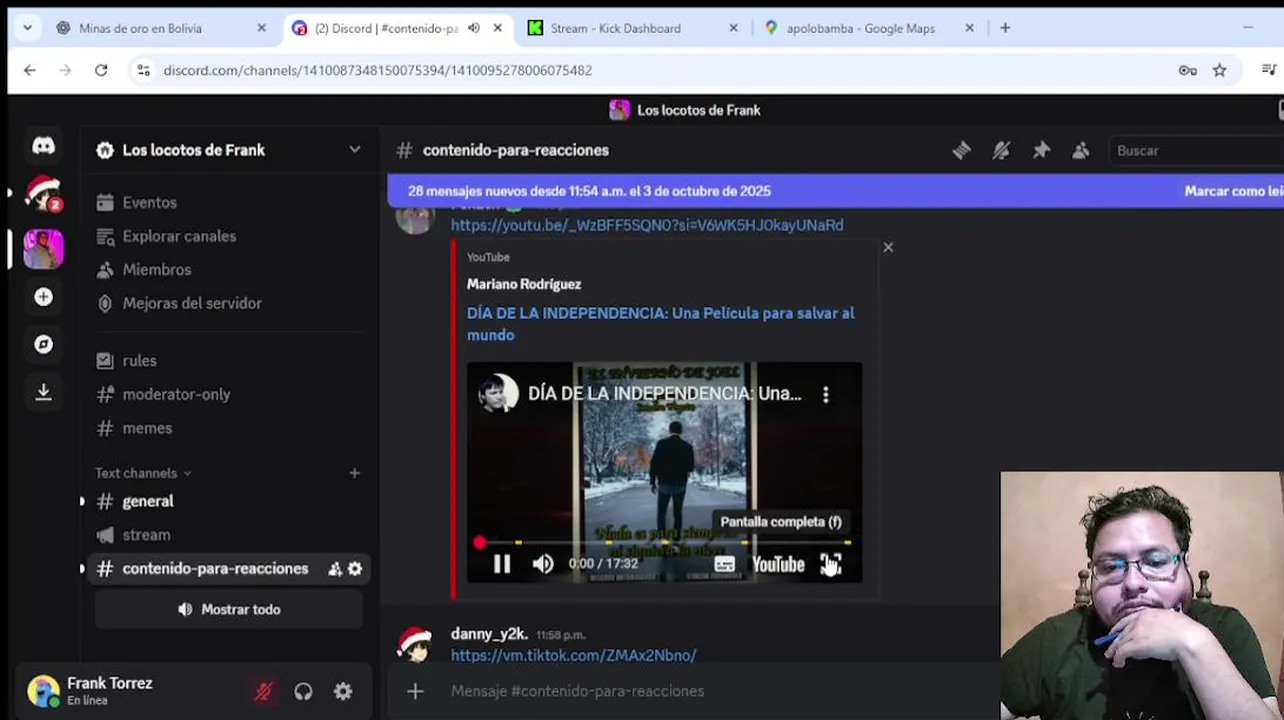Jump to new messages via the banner
This screenshot has height=720, width=1284.
click(589, 191)
